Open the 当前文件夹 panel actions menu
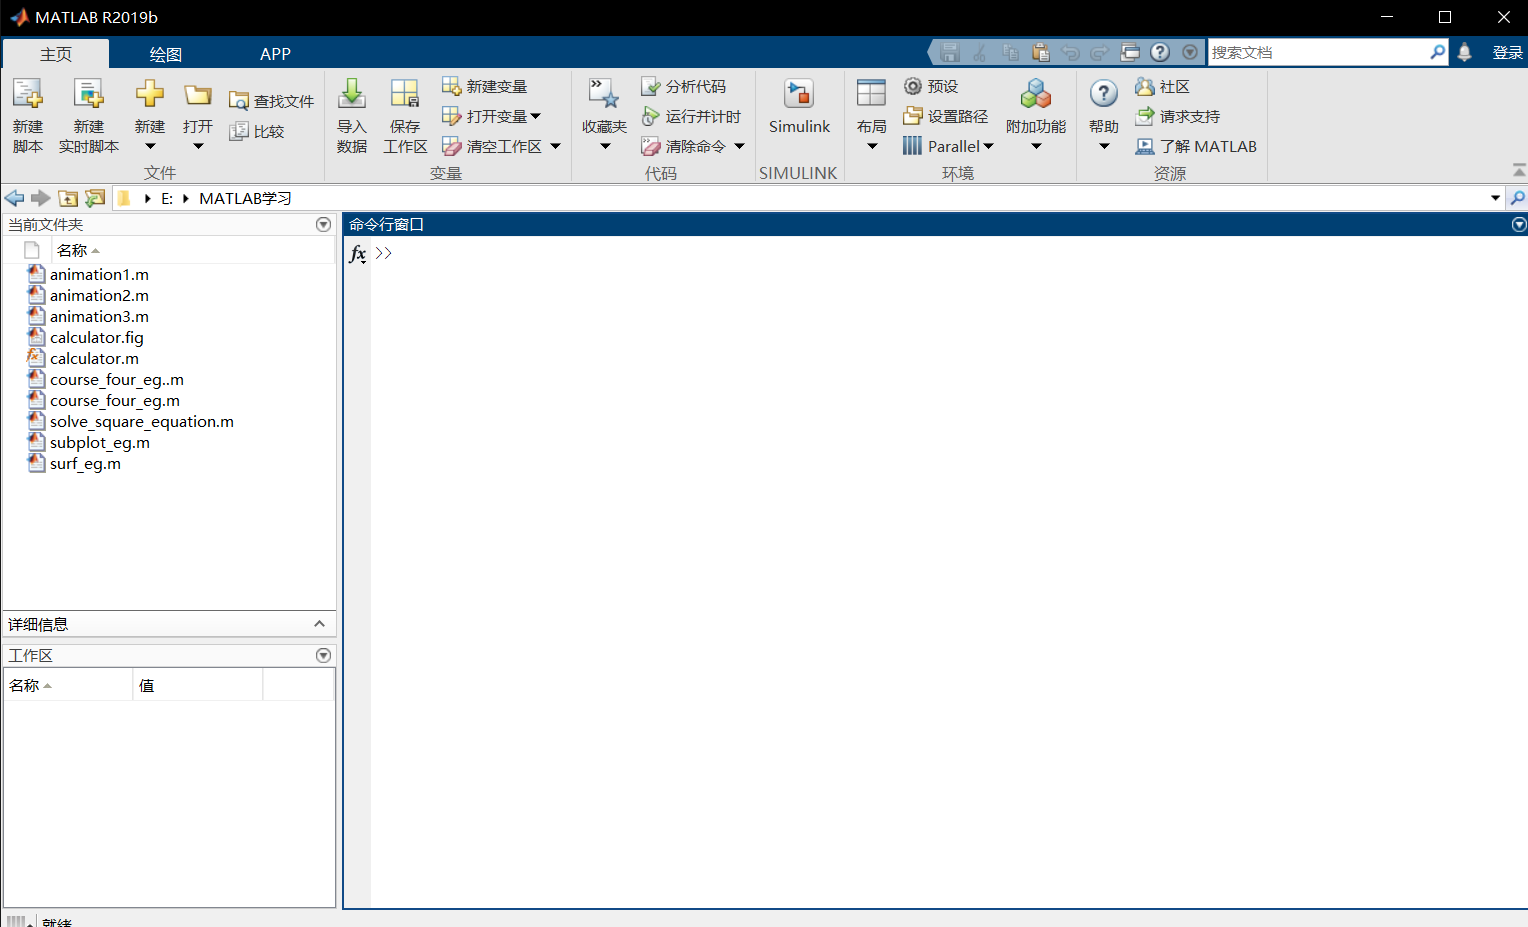1528x927 pixels. (x=323, y=224)
